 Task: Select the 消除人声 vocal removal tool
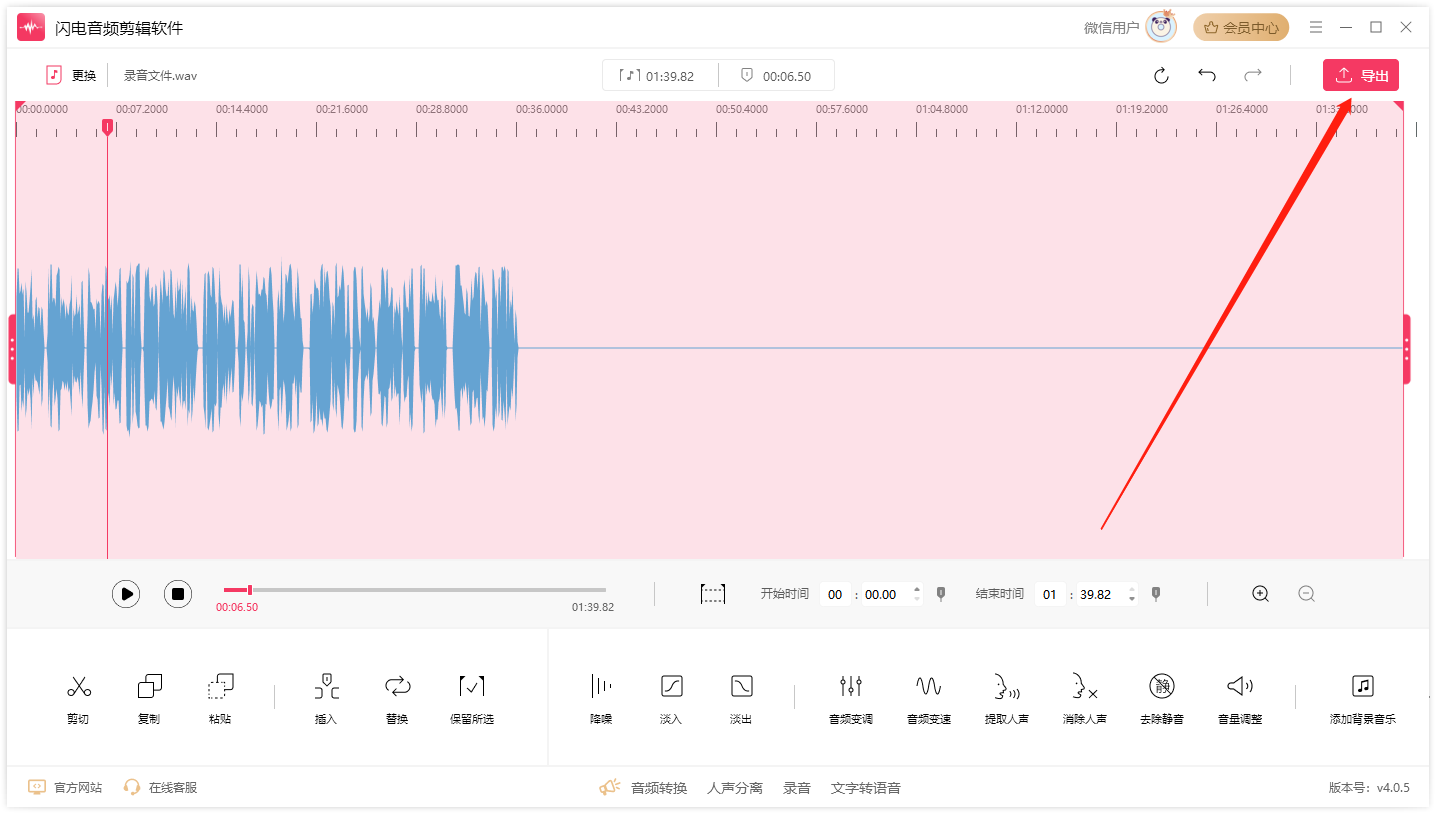pos(1083,697)
